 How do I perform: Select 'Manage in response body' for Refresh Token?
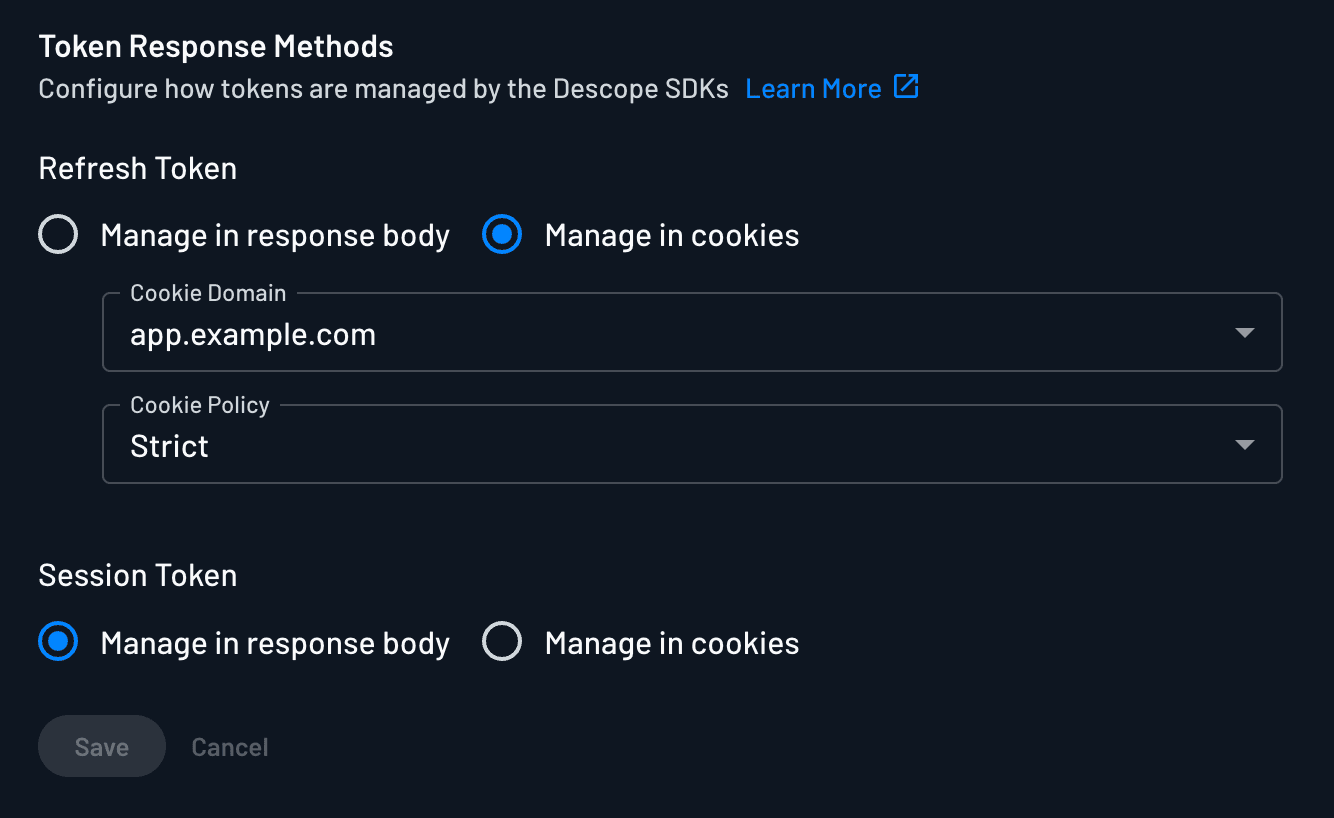[x=58, y=234]
